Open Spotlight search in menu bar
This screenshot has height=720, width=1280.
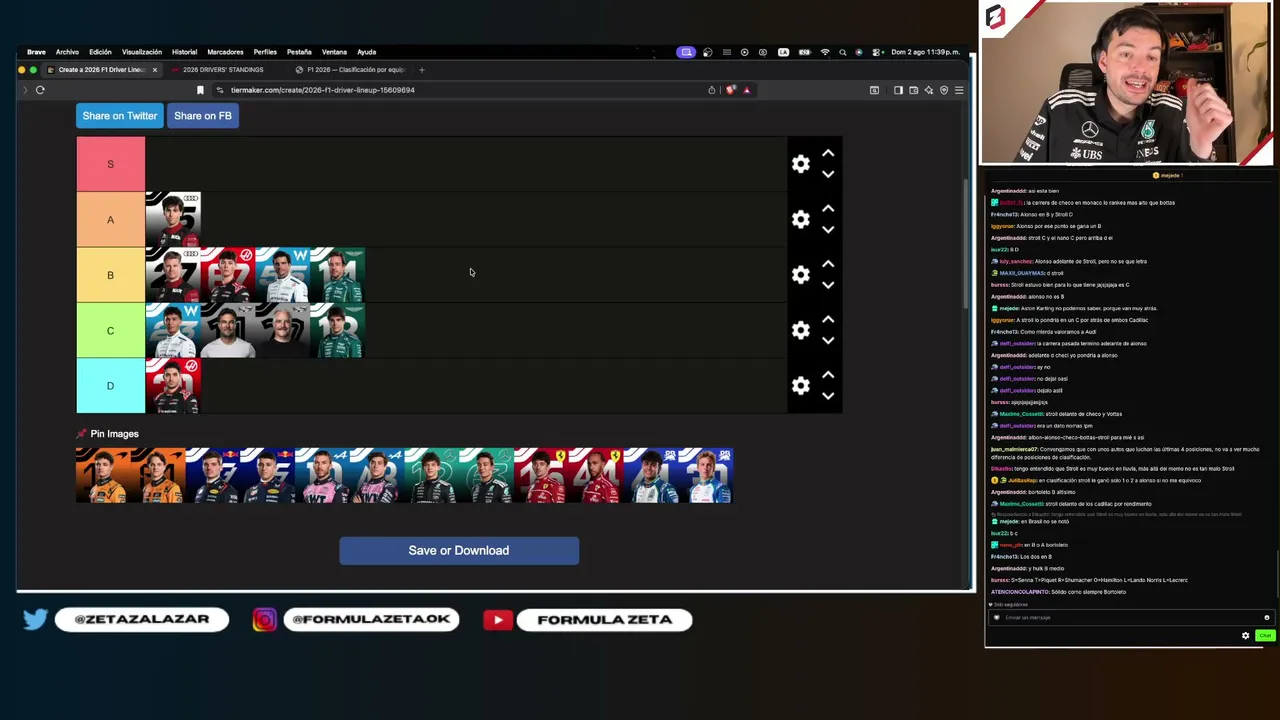[x=843, y=52]
